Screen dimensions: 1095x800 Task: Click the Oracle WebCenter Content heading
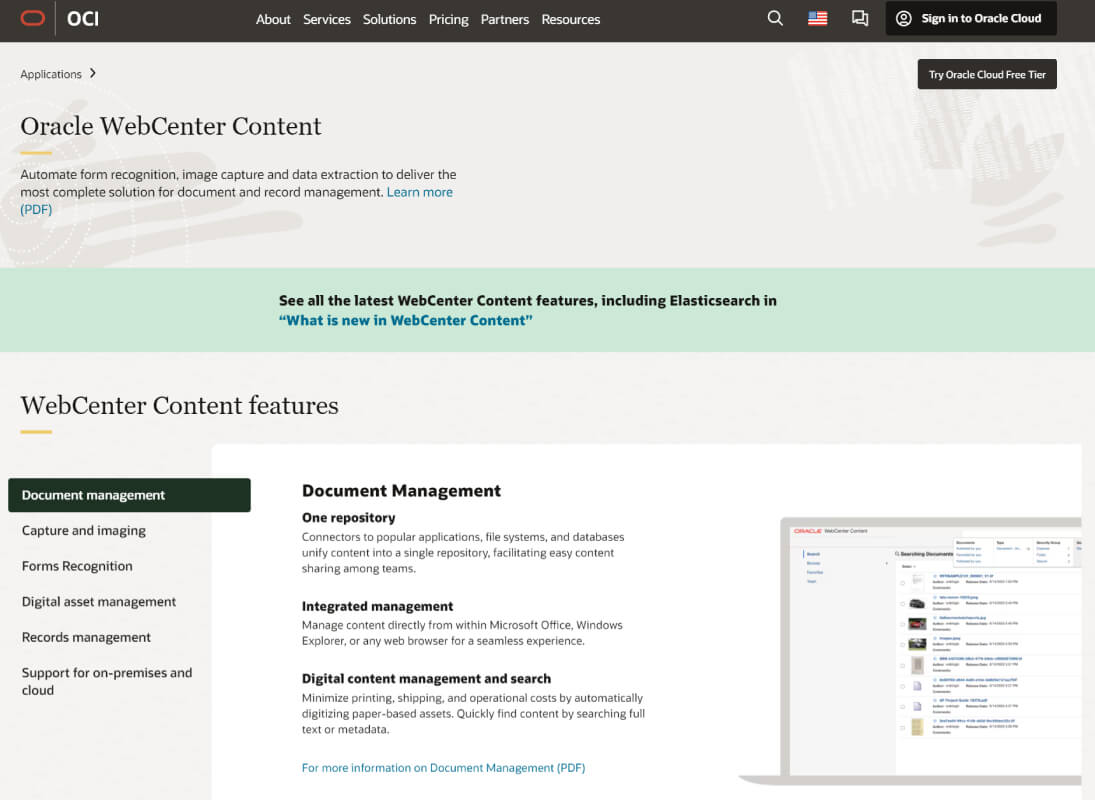171,126
